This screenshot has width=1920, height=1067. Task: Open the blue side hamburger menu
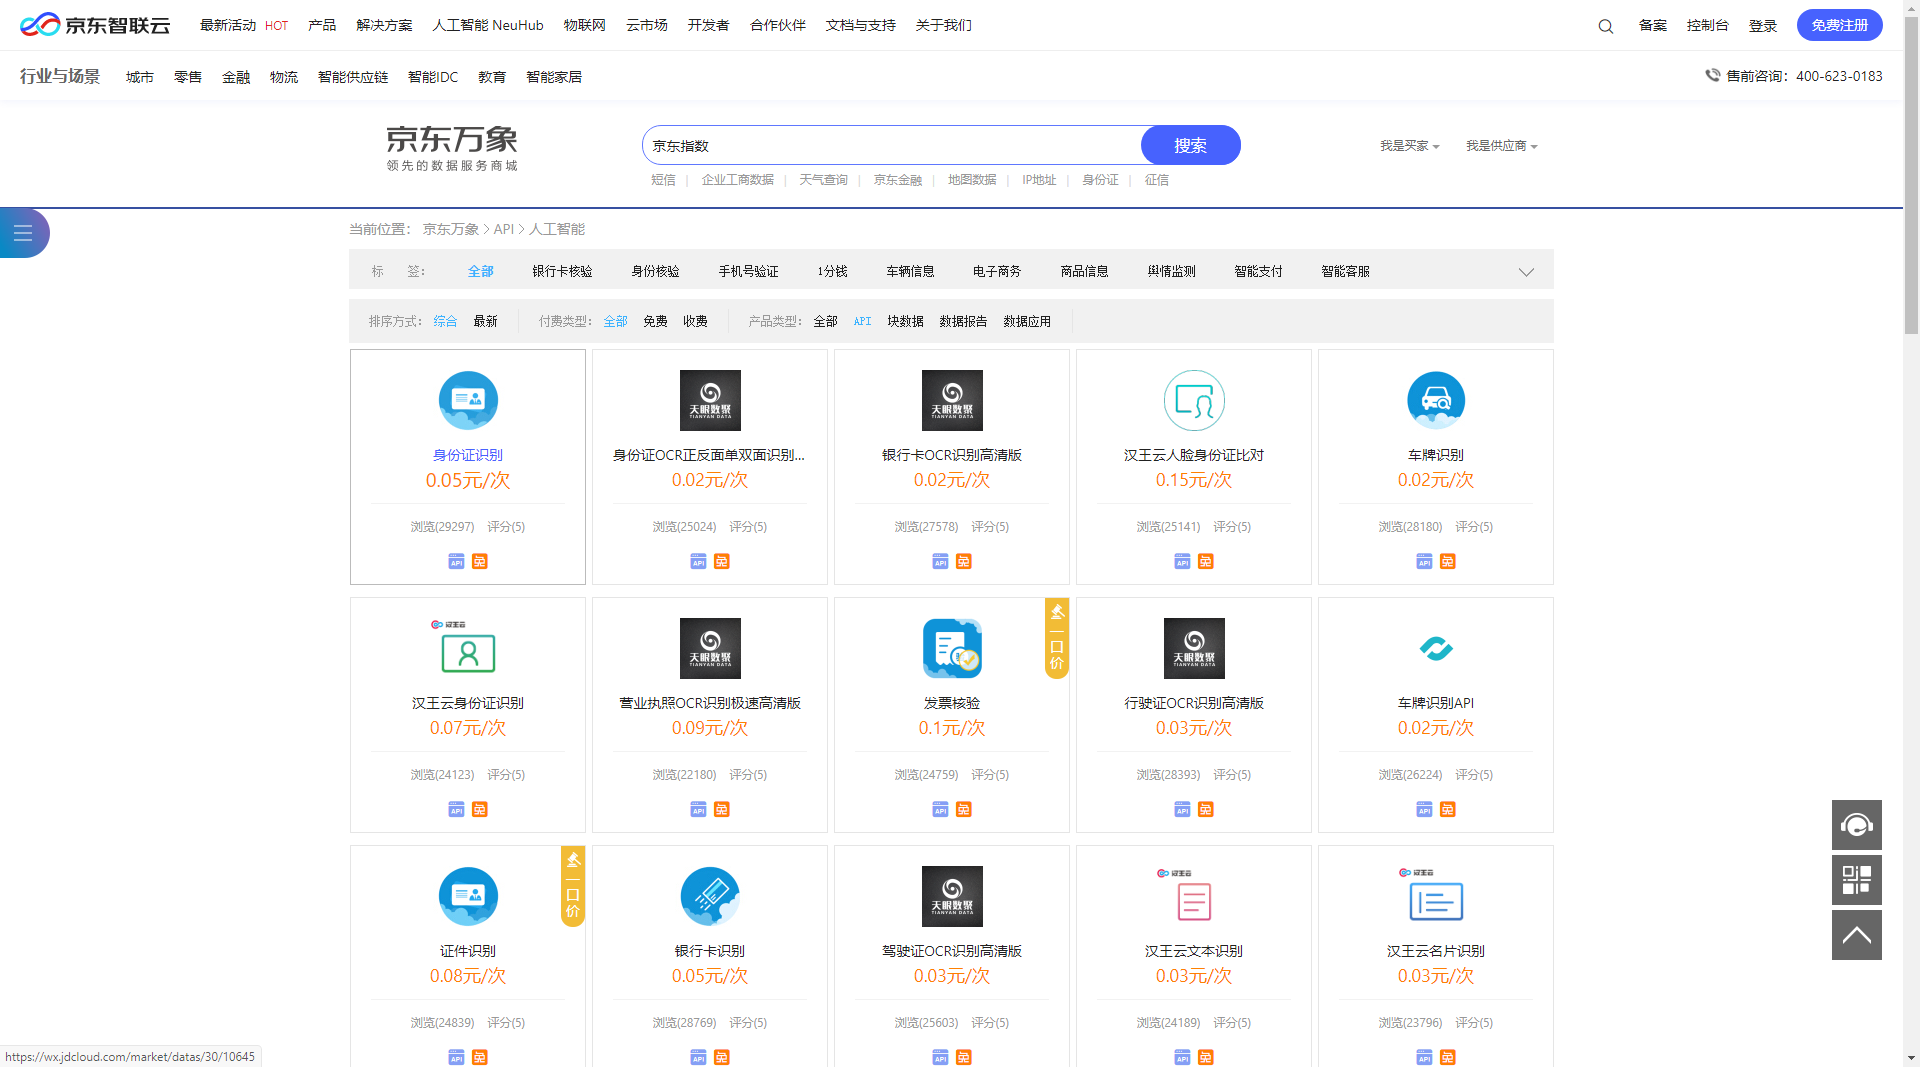[x=24, y=233]
